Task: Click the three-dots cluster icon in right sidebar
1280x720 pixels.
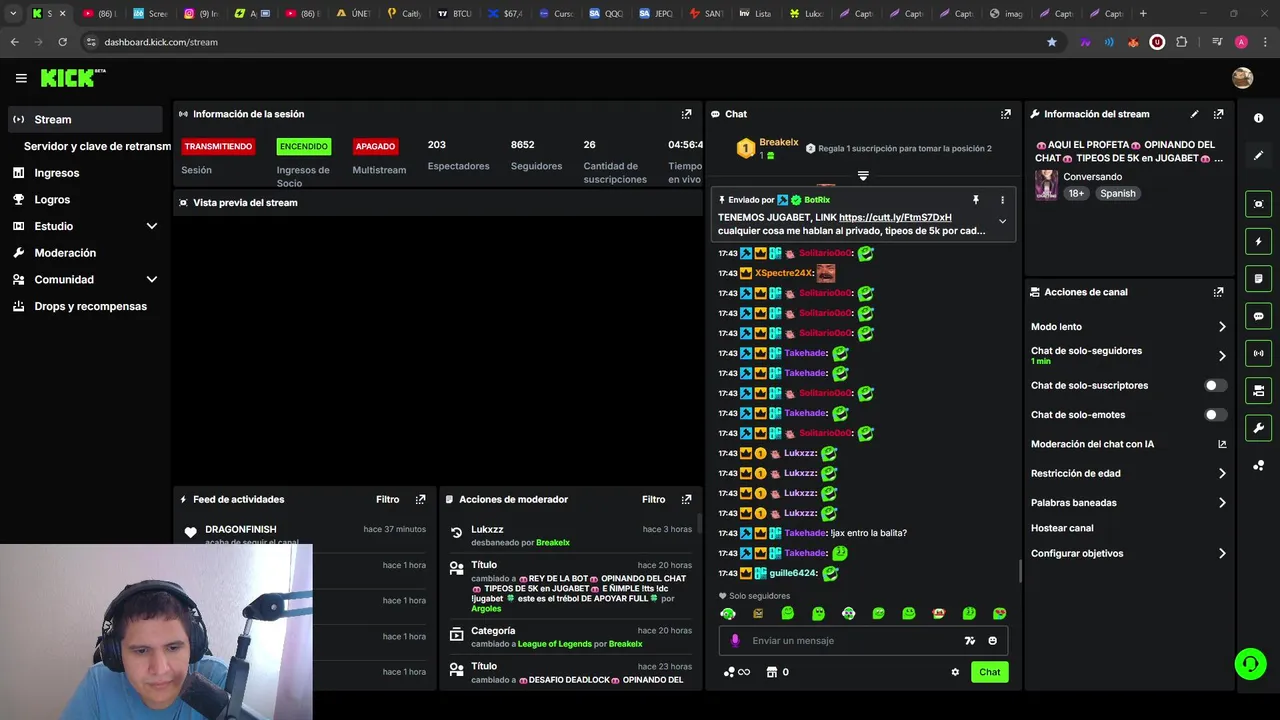Action: point(1258,466)
